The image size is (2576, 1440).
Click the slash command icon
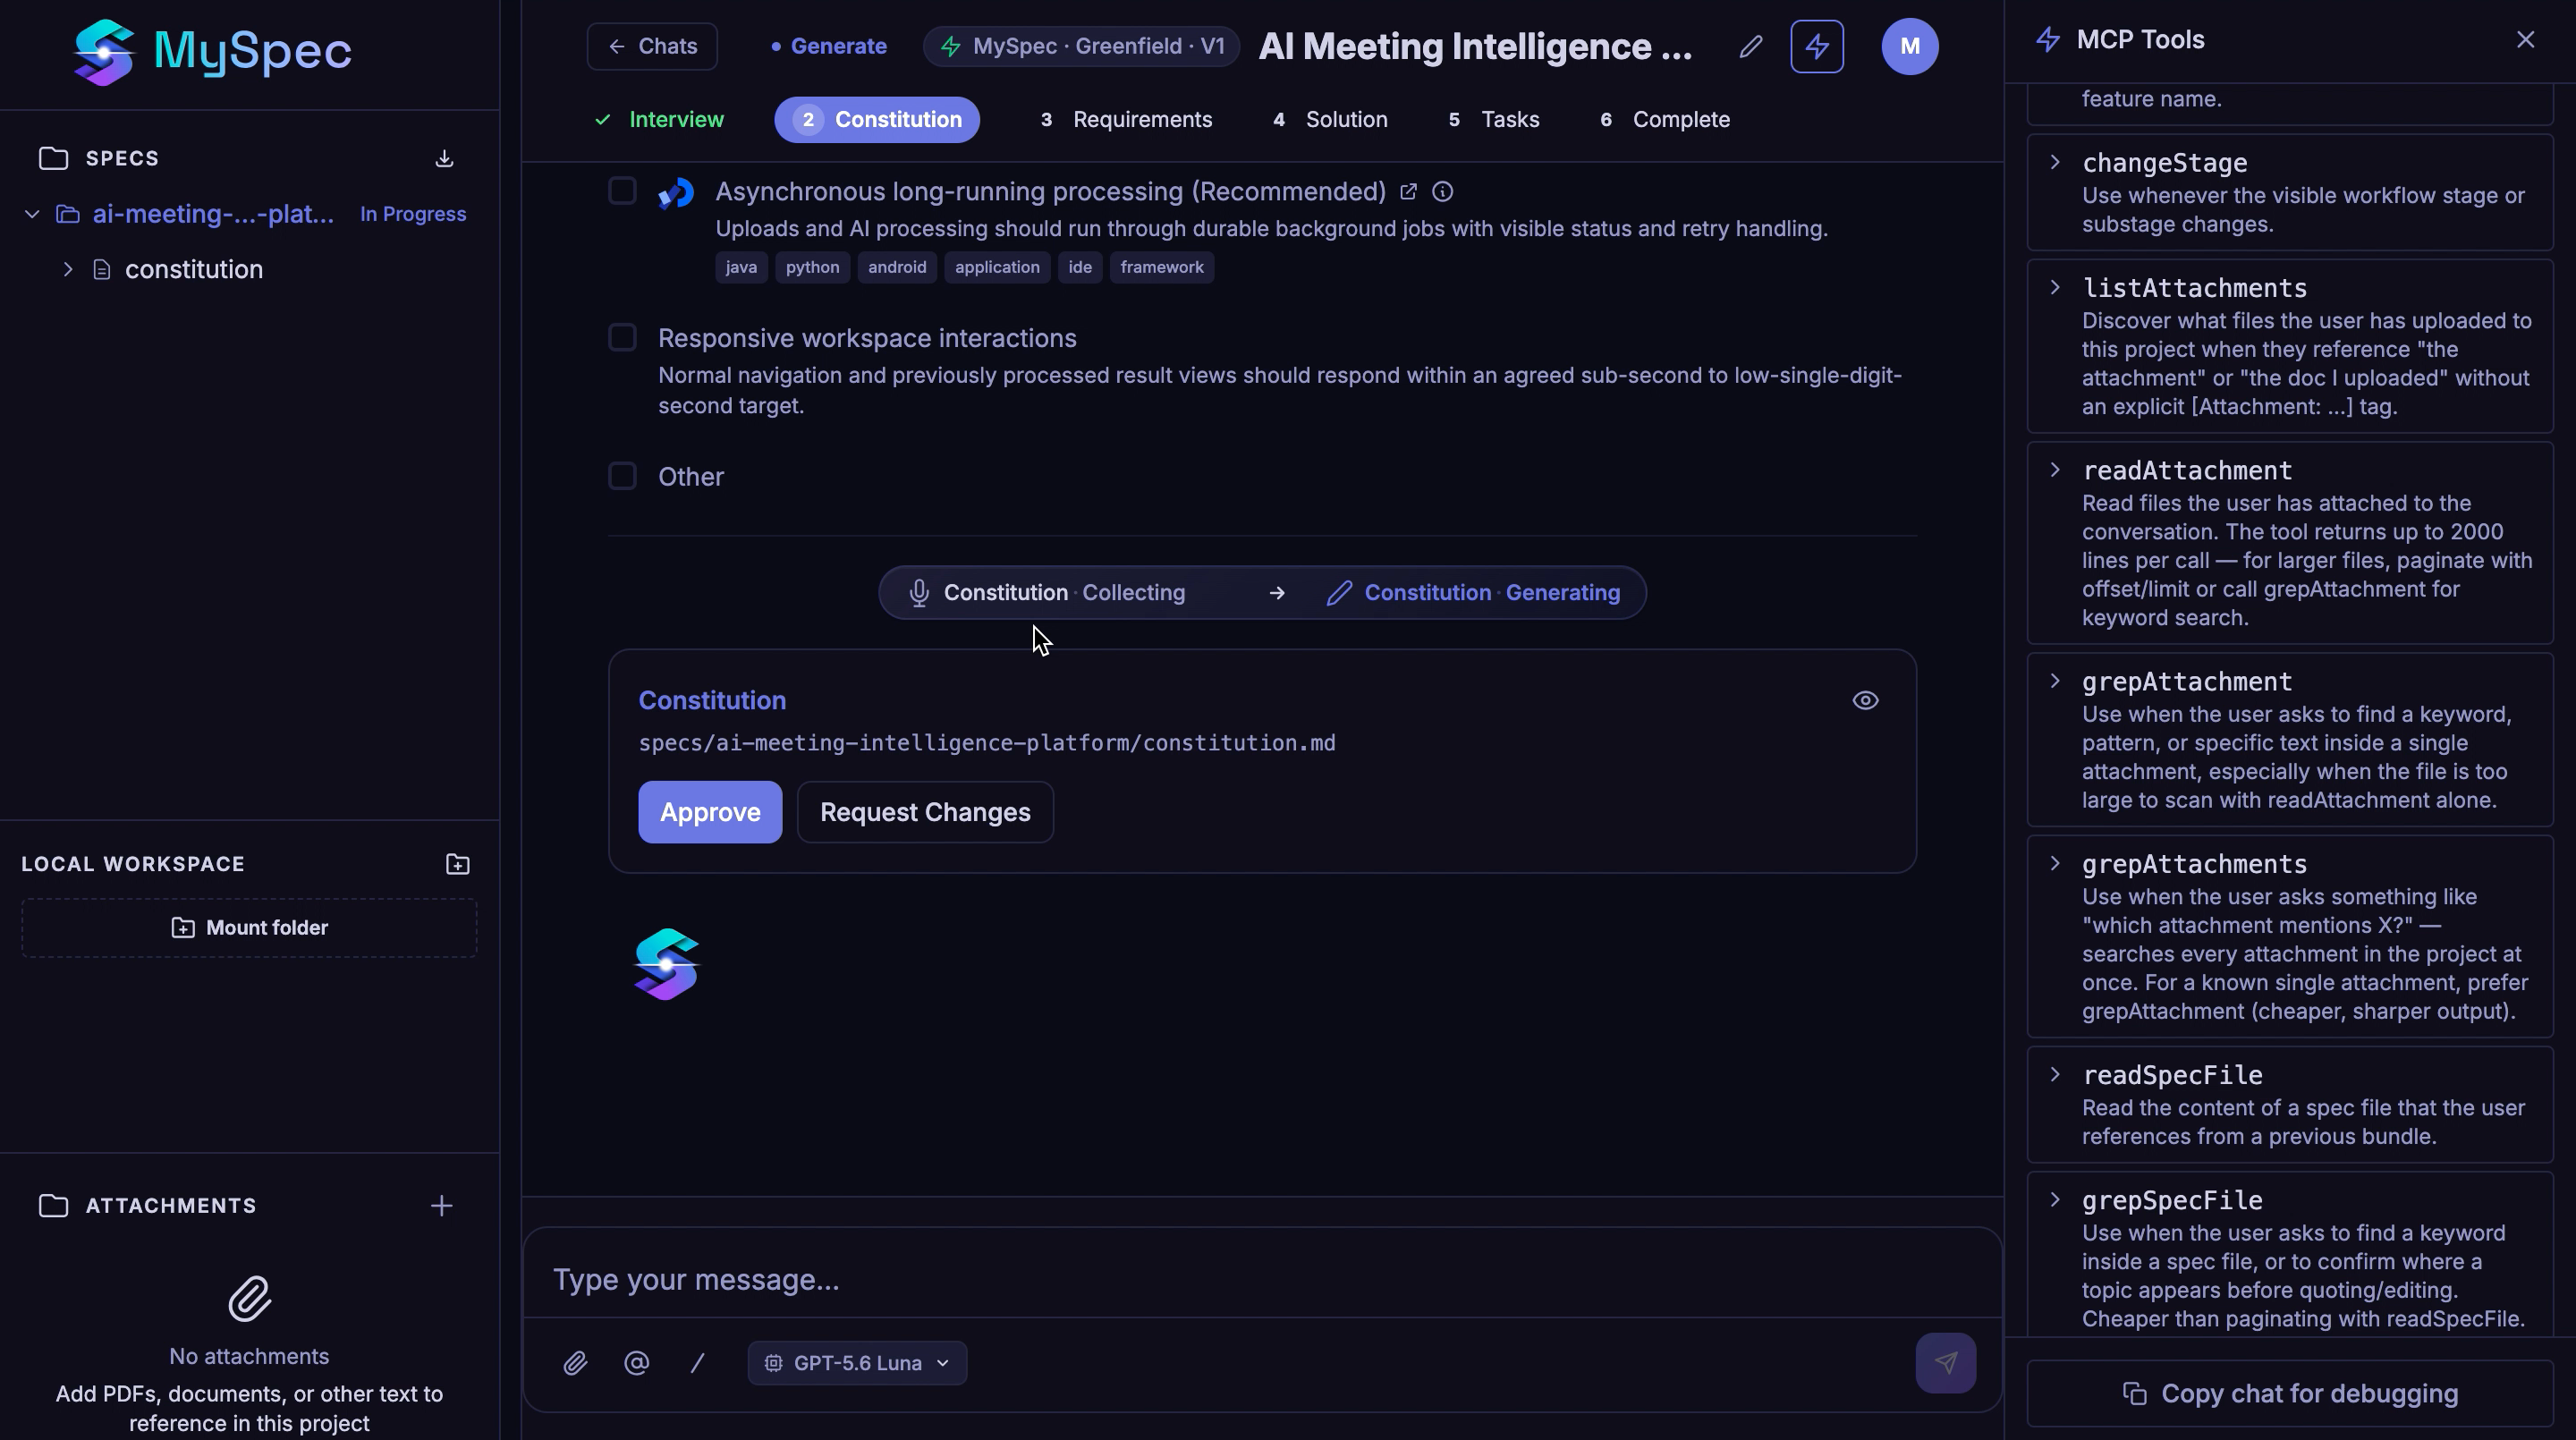[697, 1363]
